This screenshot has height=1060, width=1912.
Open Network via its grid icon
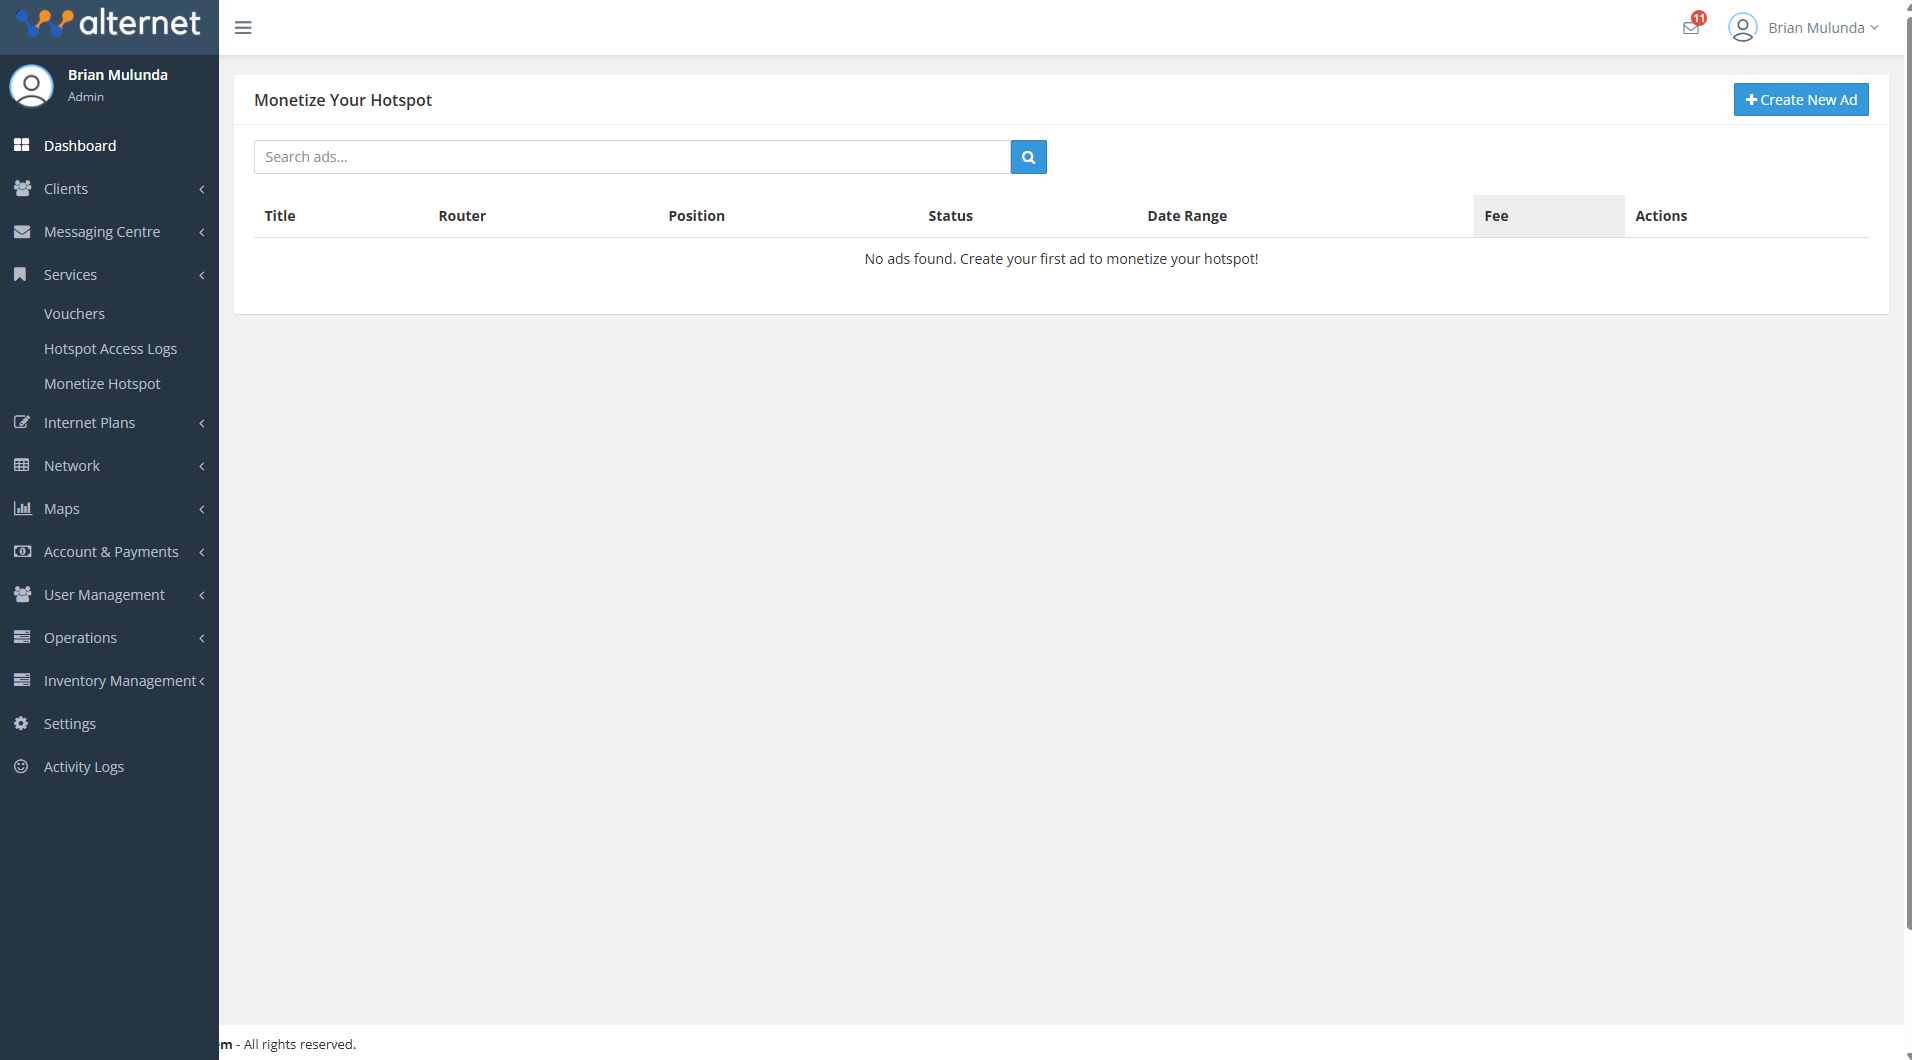coord(22,465)
